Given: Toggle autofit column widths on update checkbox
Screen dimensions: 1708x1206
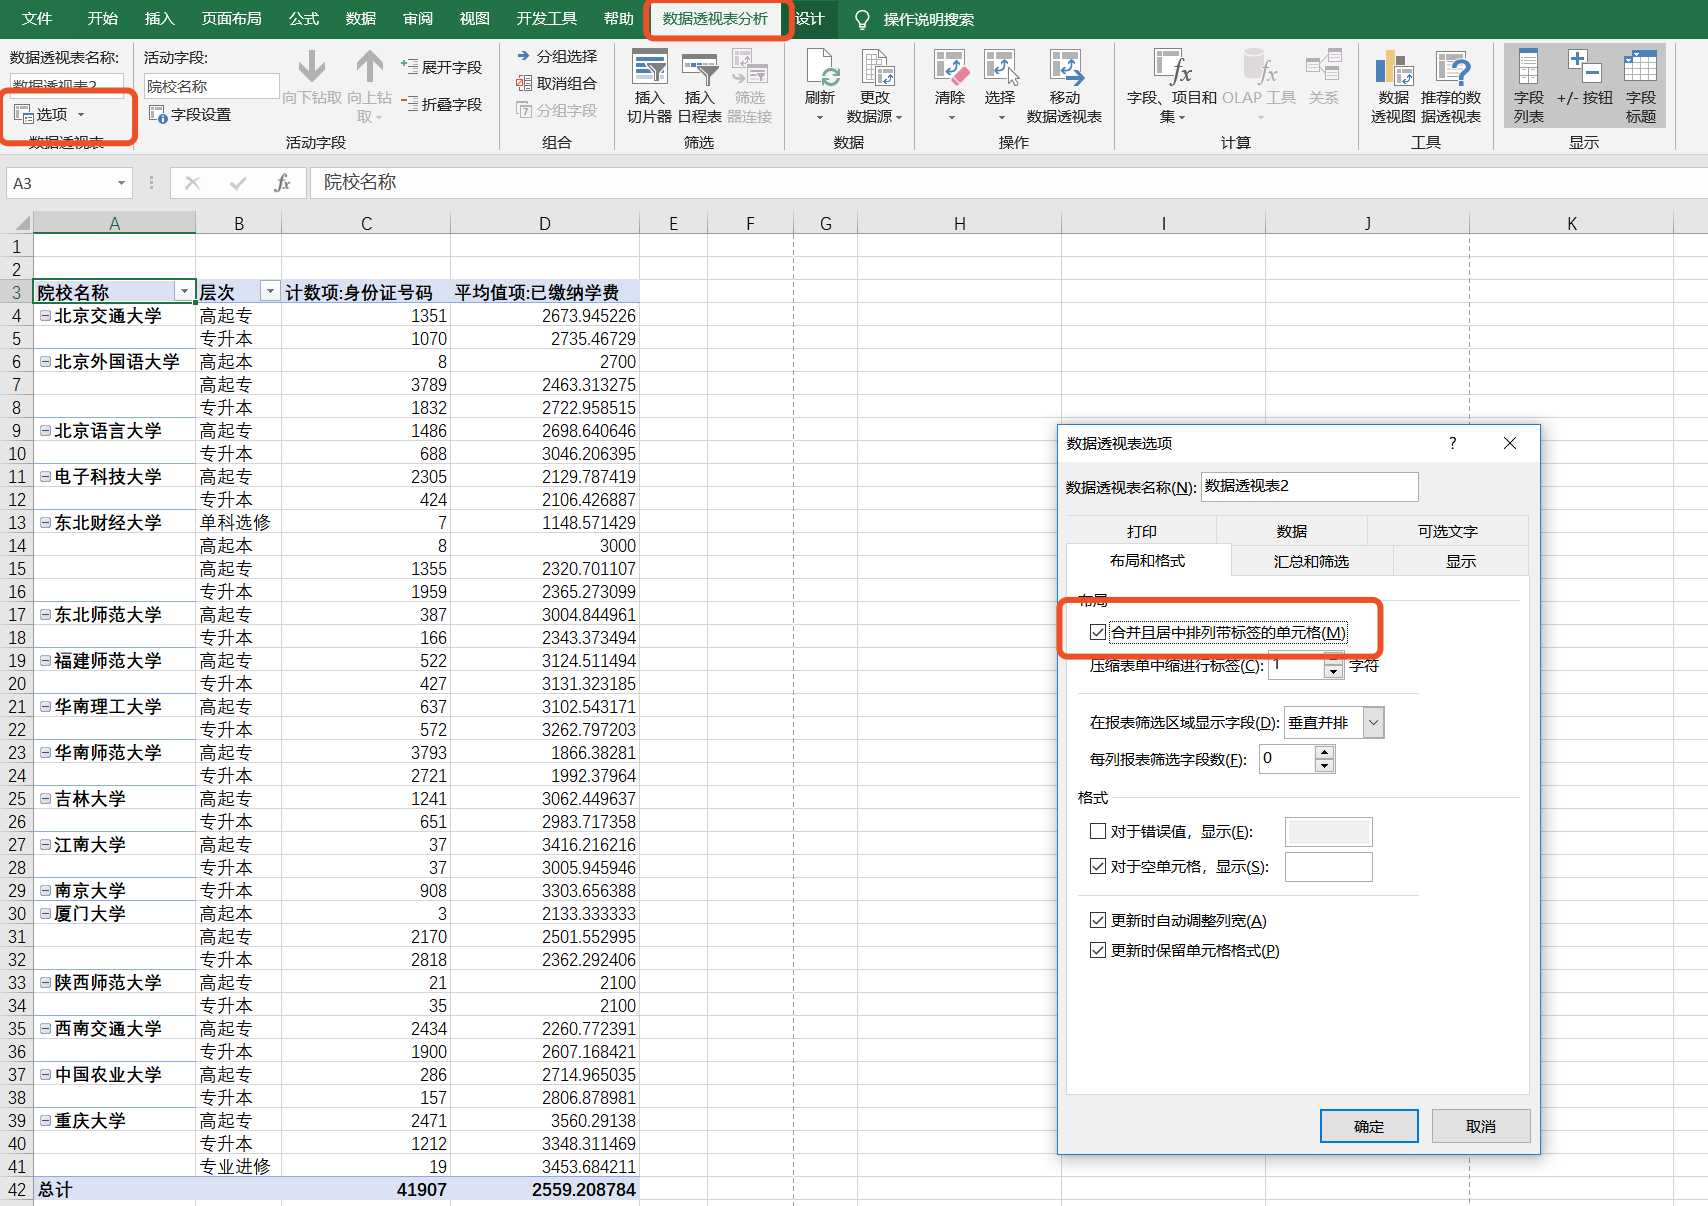Looking at the screenshot, I should (1098, 920).
